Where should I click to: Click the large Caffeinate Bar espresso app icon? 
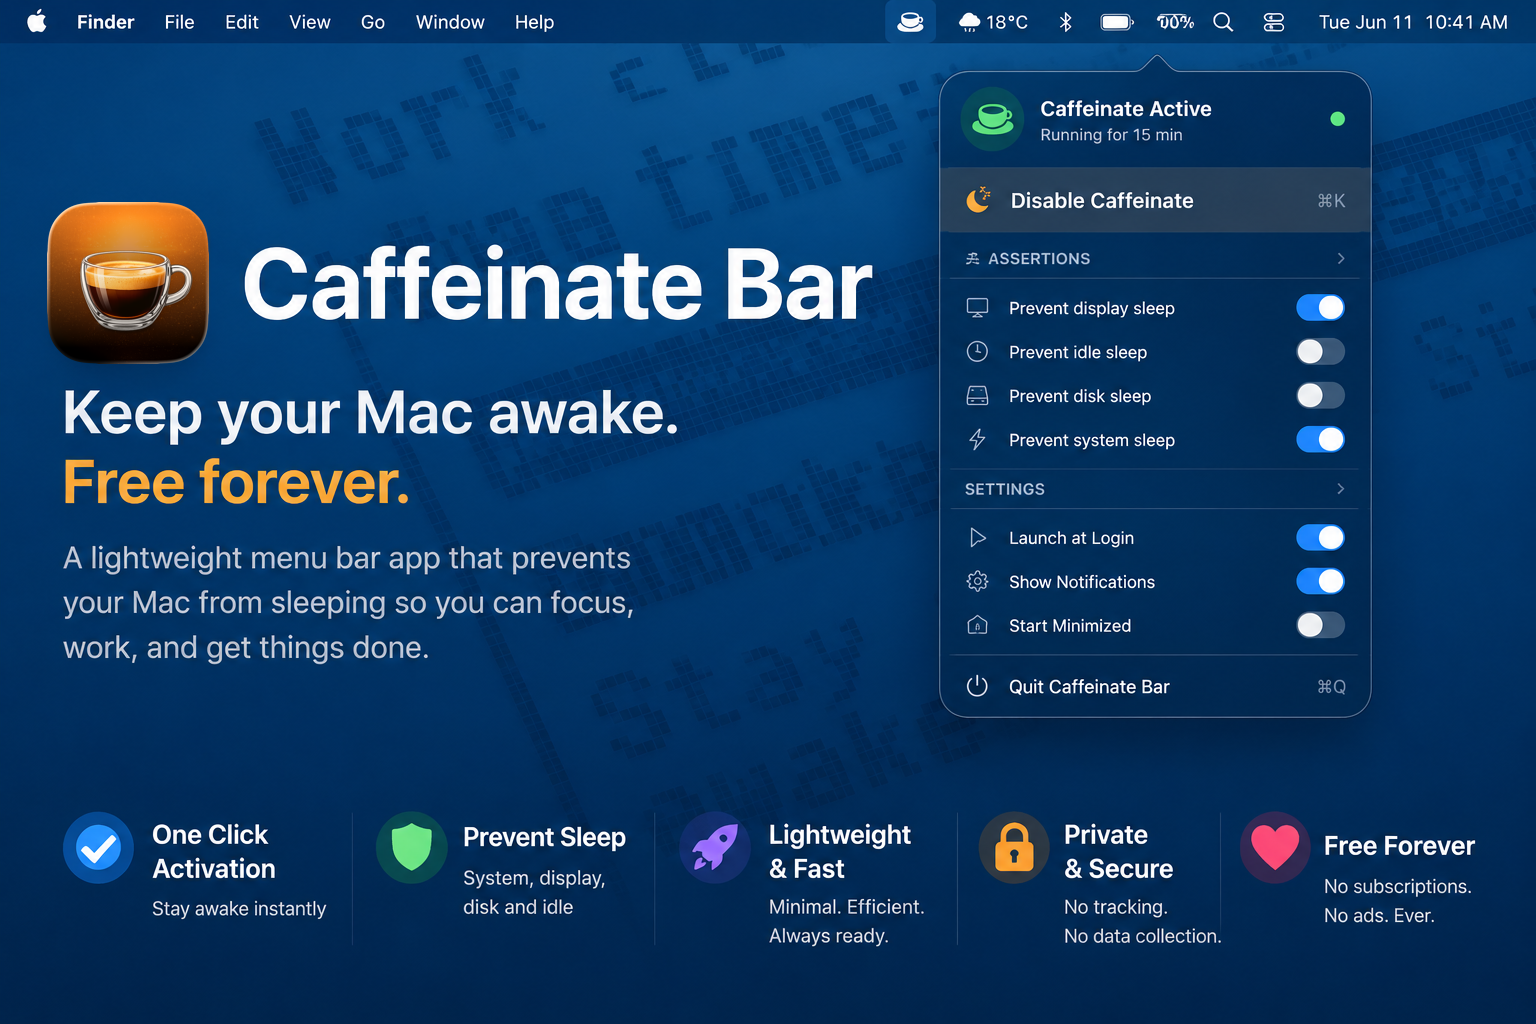click(x=128, y=283)
